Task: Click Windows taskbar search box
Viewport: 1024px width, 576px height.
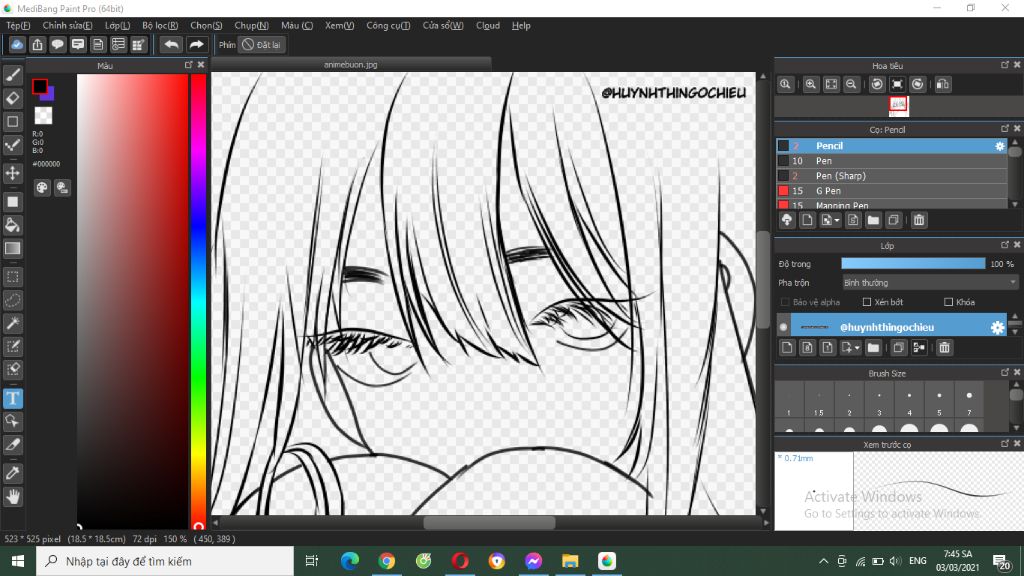Action: [165, 561]
